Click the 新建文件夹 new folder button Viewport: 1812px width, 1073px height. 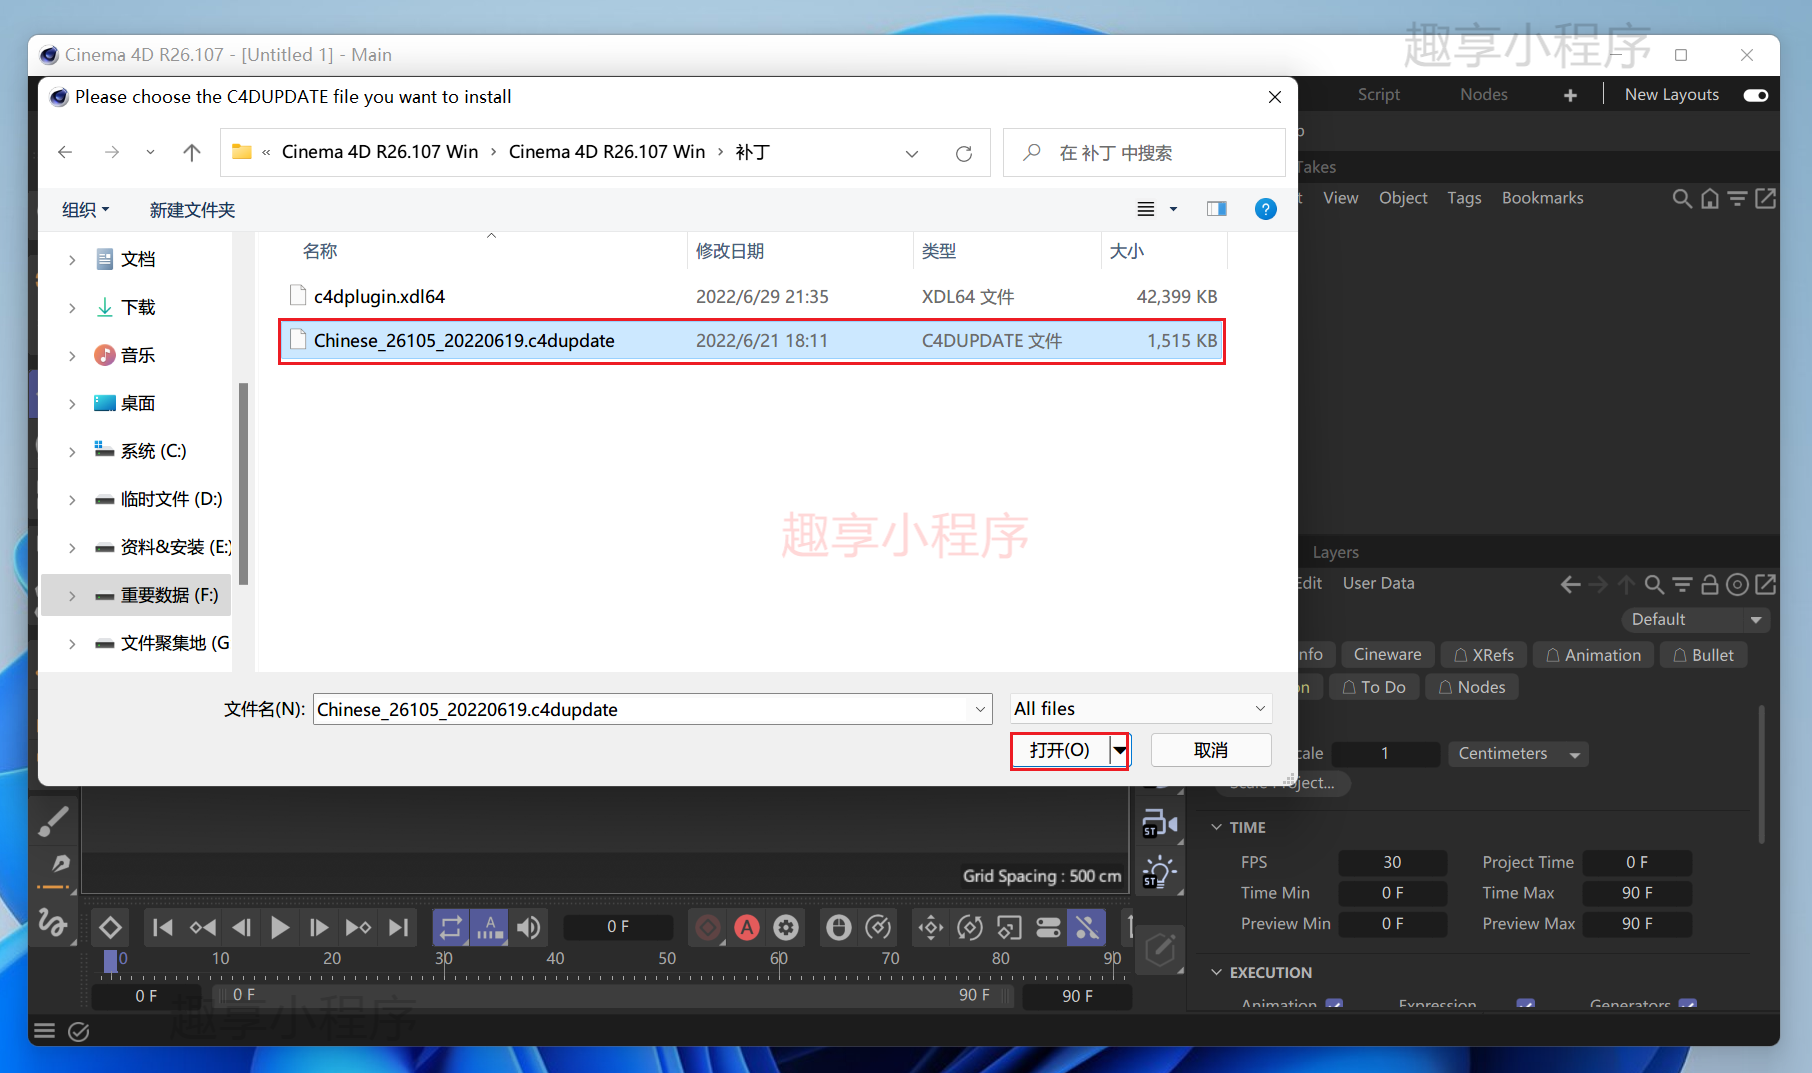192,210
